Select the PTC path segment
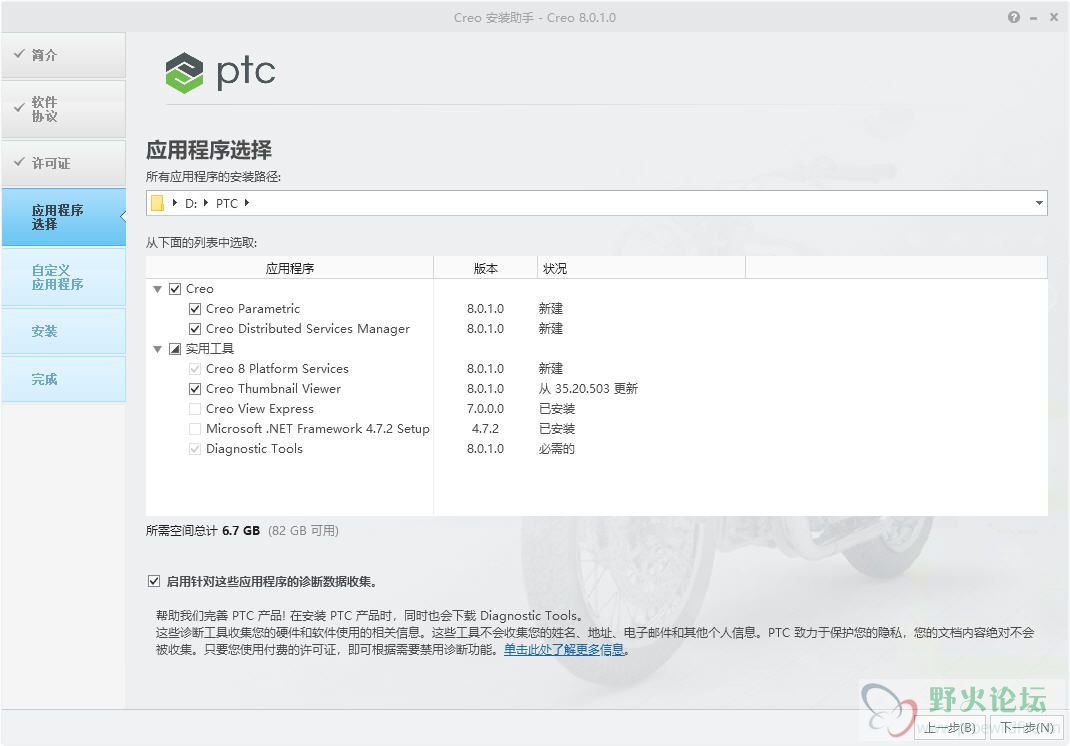Screen dimensions: 1070x746 tap(227, 203)
